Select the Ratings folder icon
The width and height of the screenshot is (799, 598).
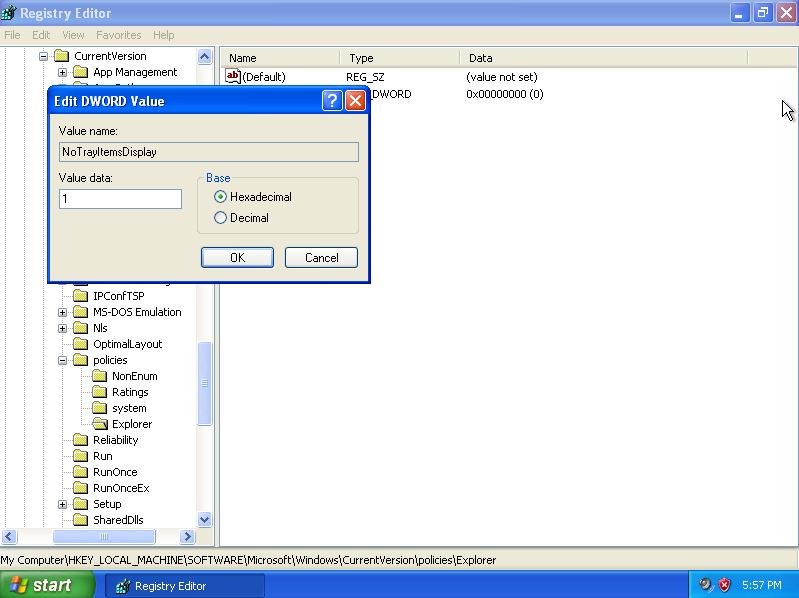point(99,392)
